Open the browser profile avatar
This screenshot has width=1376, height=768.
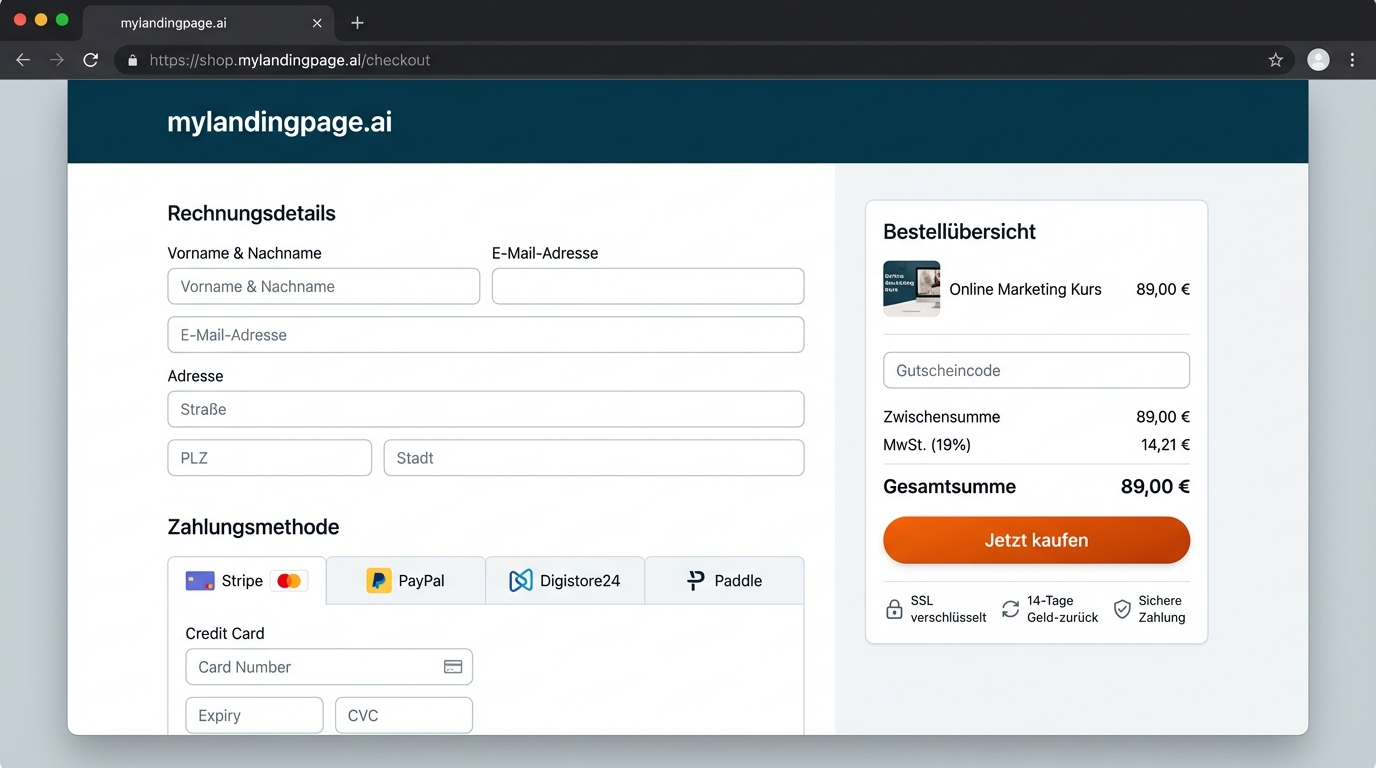tap(1318, 60)
